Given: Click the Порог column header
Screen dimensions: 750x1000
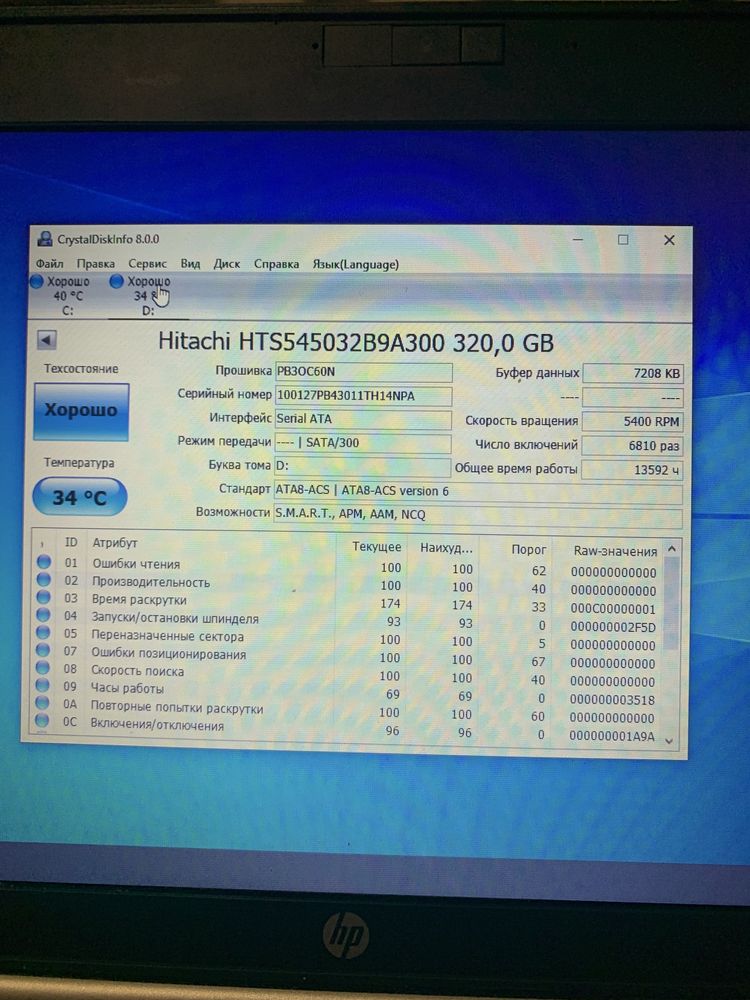Looking at the screenshot, I should [x=529, y=549].
